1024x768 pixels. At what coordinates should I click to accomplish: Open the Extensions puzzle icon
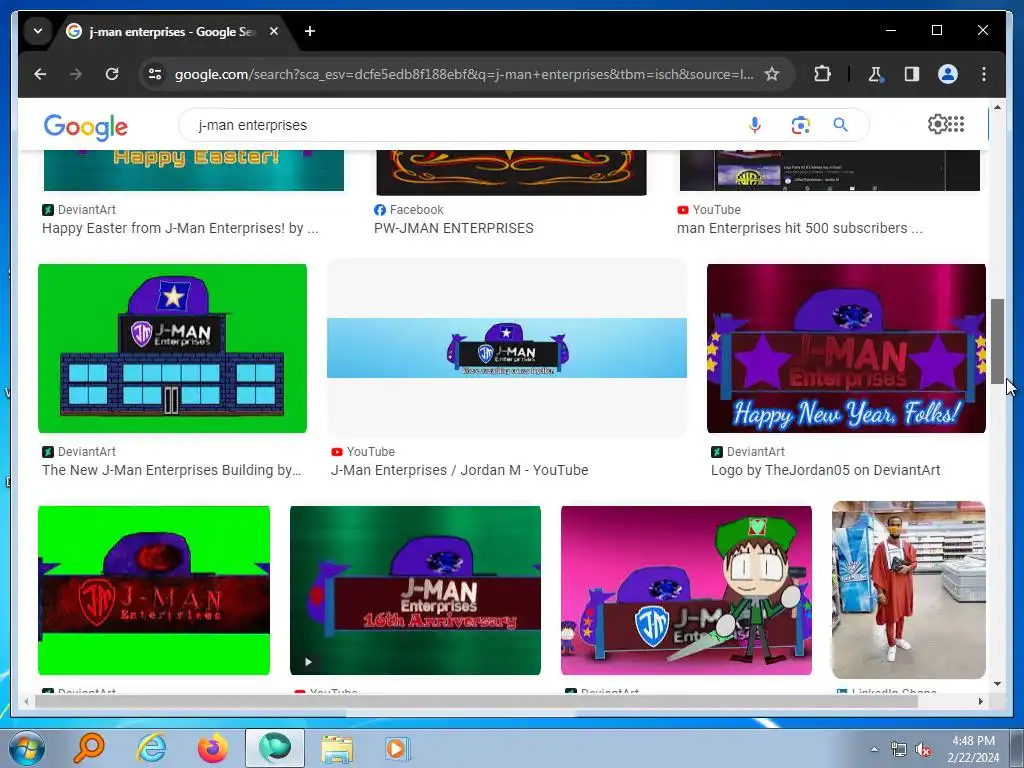coord(822,74)
